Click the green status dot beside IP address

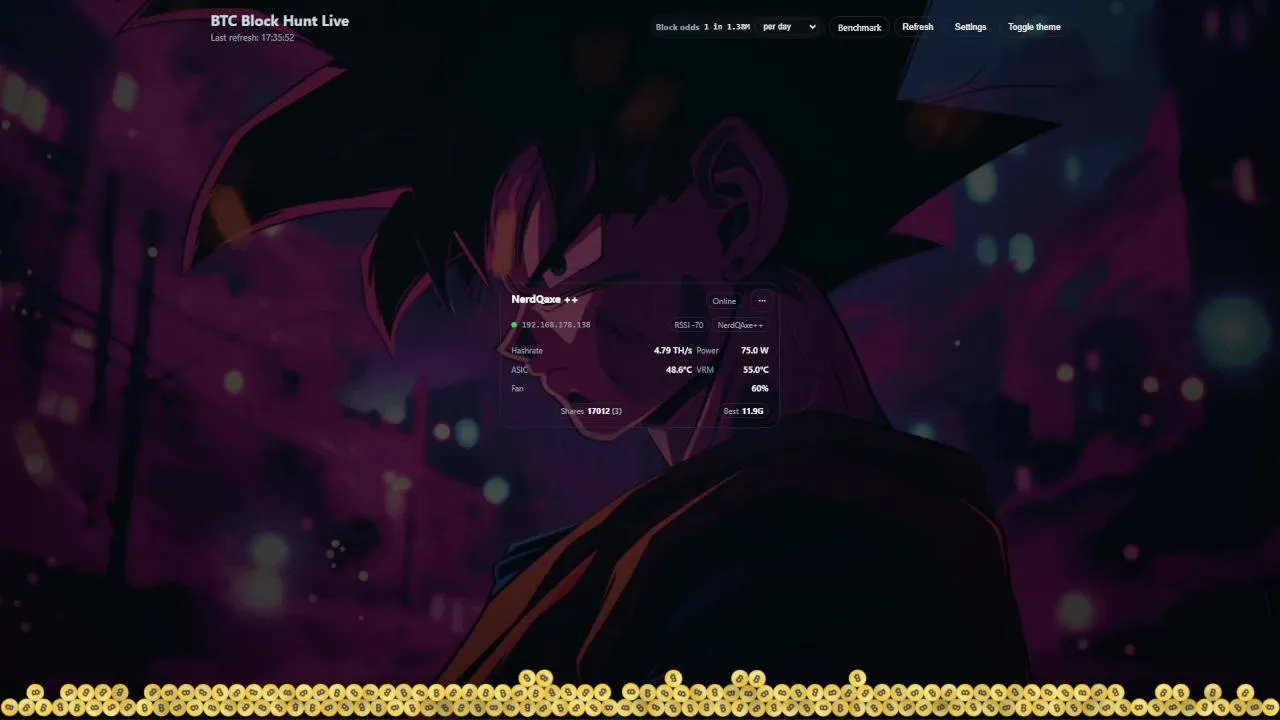[x=514, y=325]
